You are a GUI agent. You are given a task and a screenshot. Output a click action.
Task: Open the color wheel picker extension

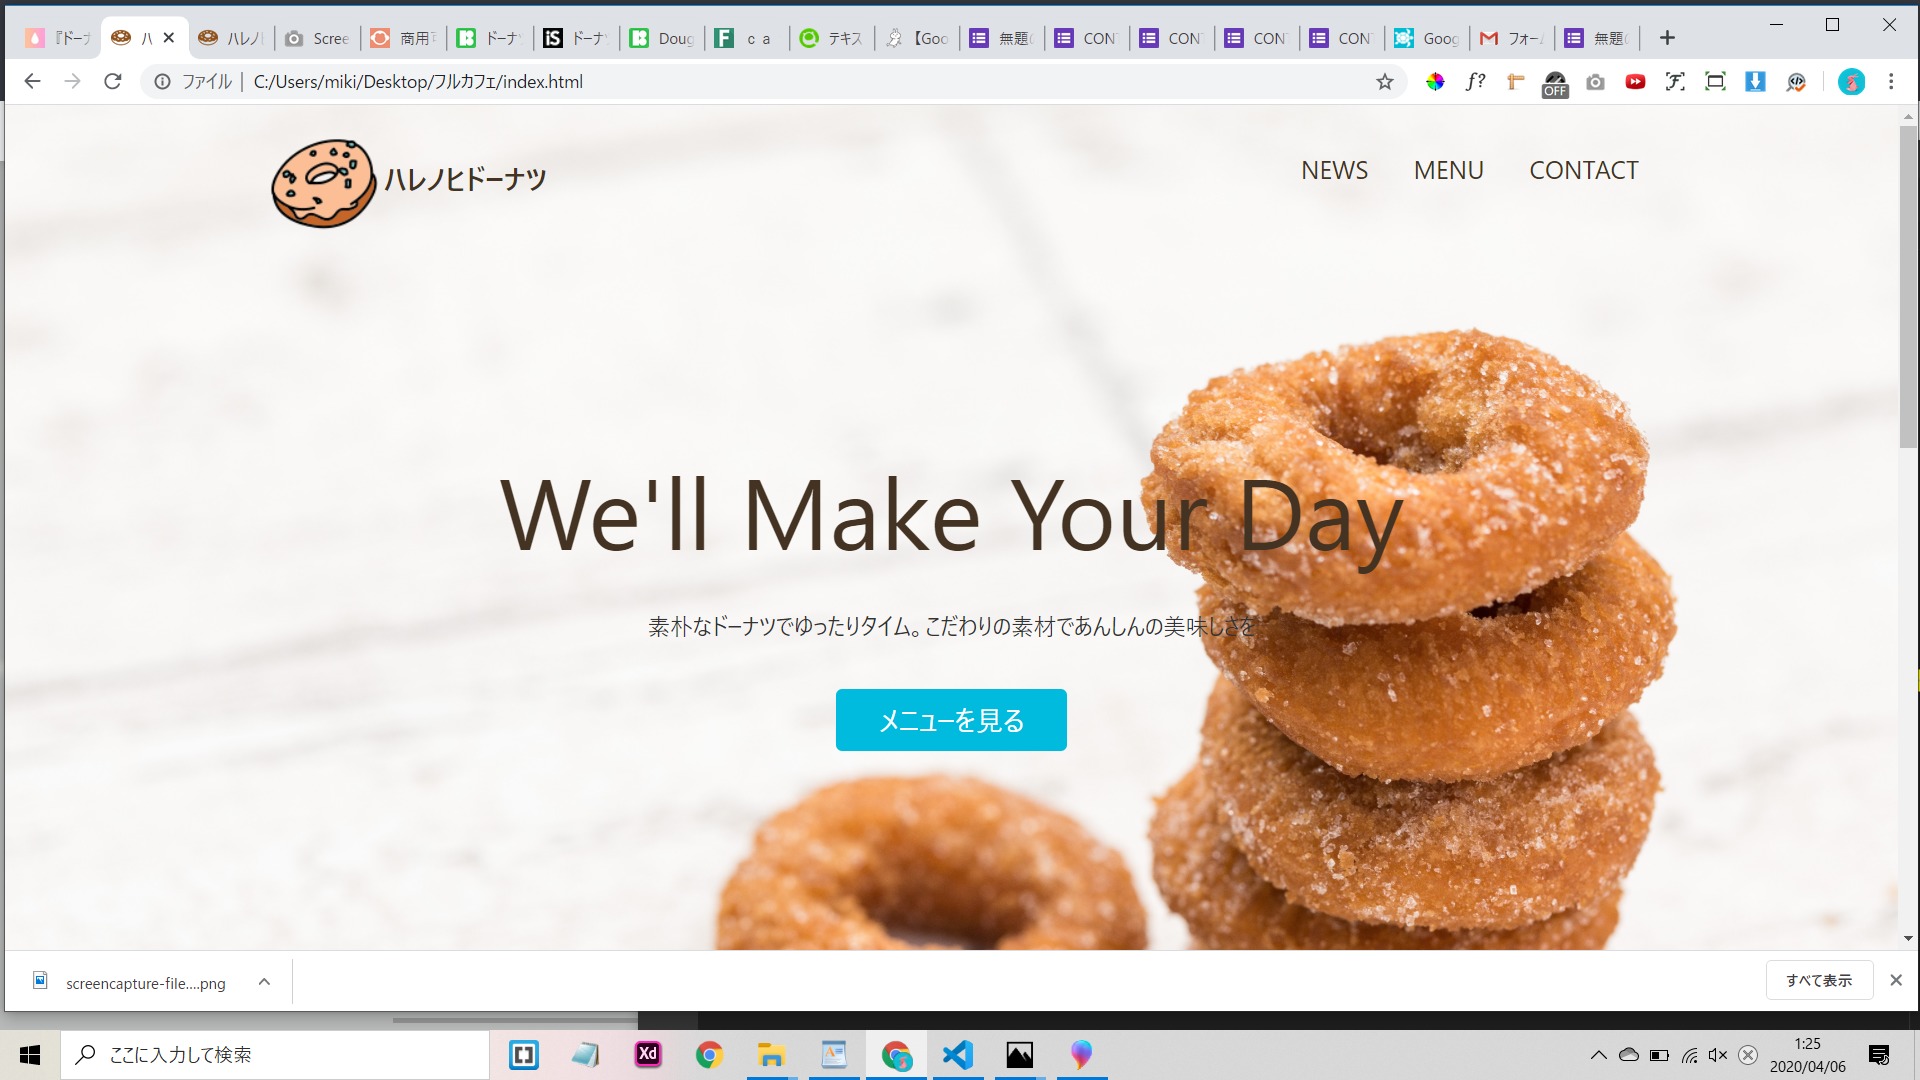pyautogui.click(x=1435, y=82)
